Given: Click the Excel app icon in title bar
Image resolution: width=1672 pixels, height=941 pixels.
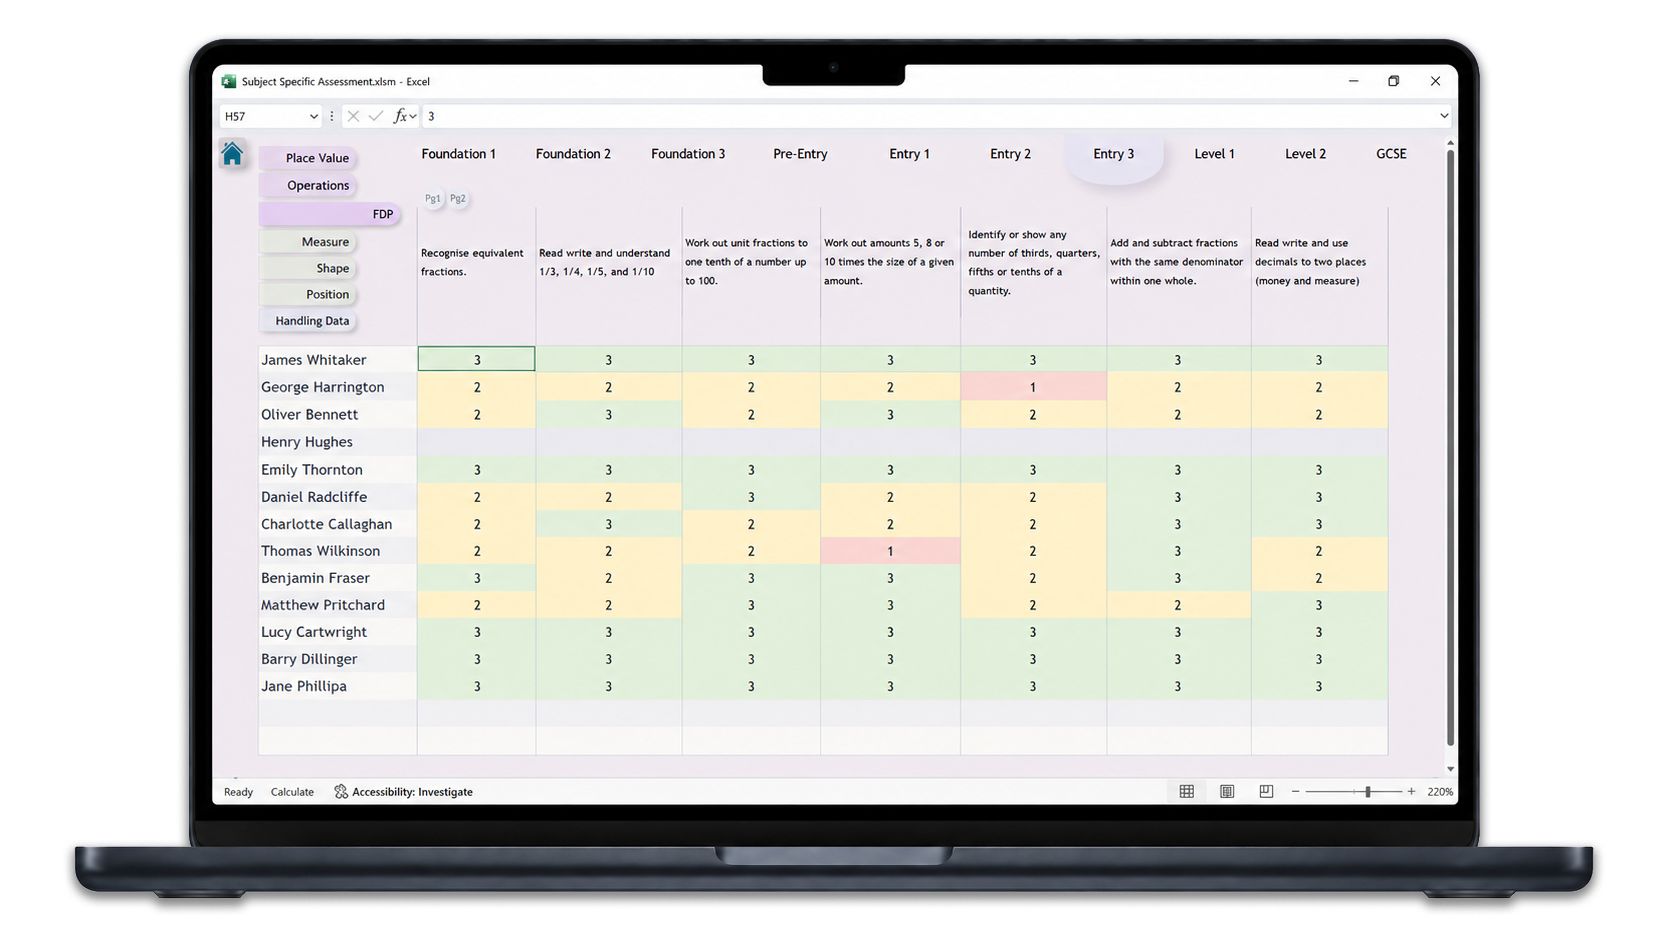Looking at the screenshot, I should pos(229,82).
